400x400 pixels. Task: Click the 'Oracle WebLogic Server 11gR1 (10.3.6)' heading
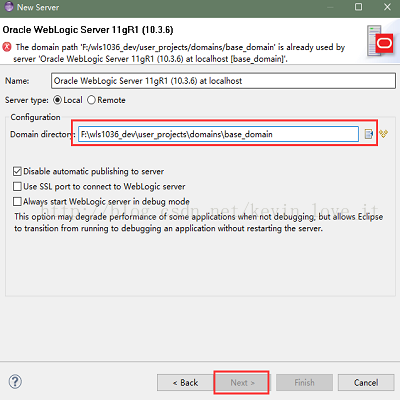click(x=88, y=30)
